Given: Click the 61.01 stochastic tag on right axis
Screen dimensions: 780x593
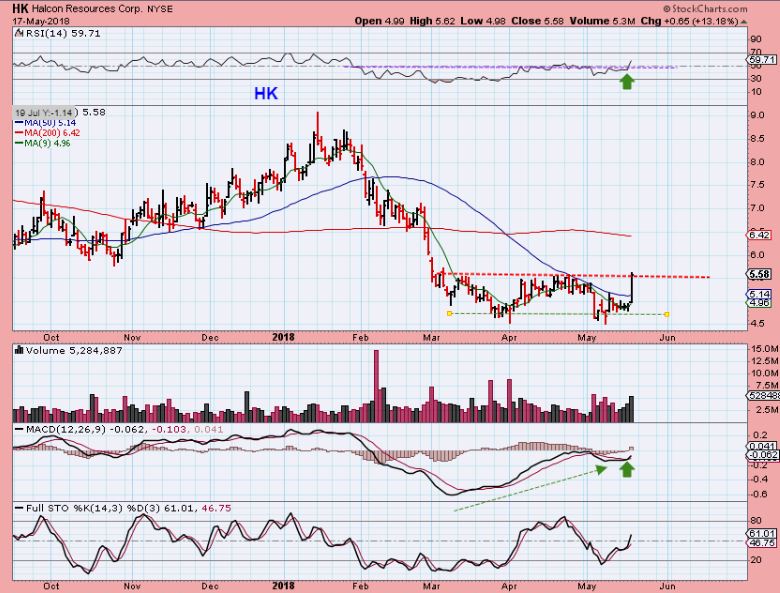Looking at the screenshot, I should click(761, 533).
